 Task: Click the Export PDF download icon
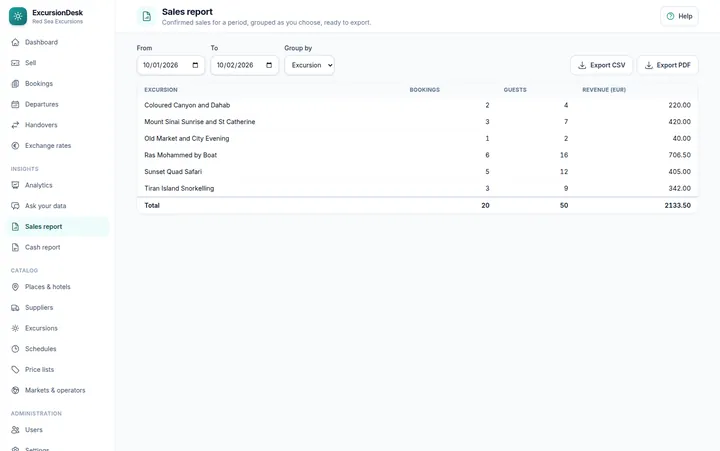(648, 65)
